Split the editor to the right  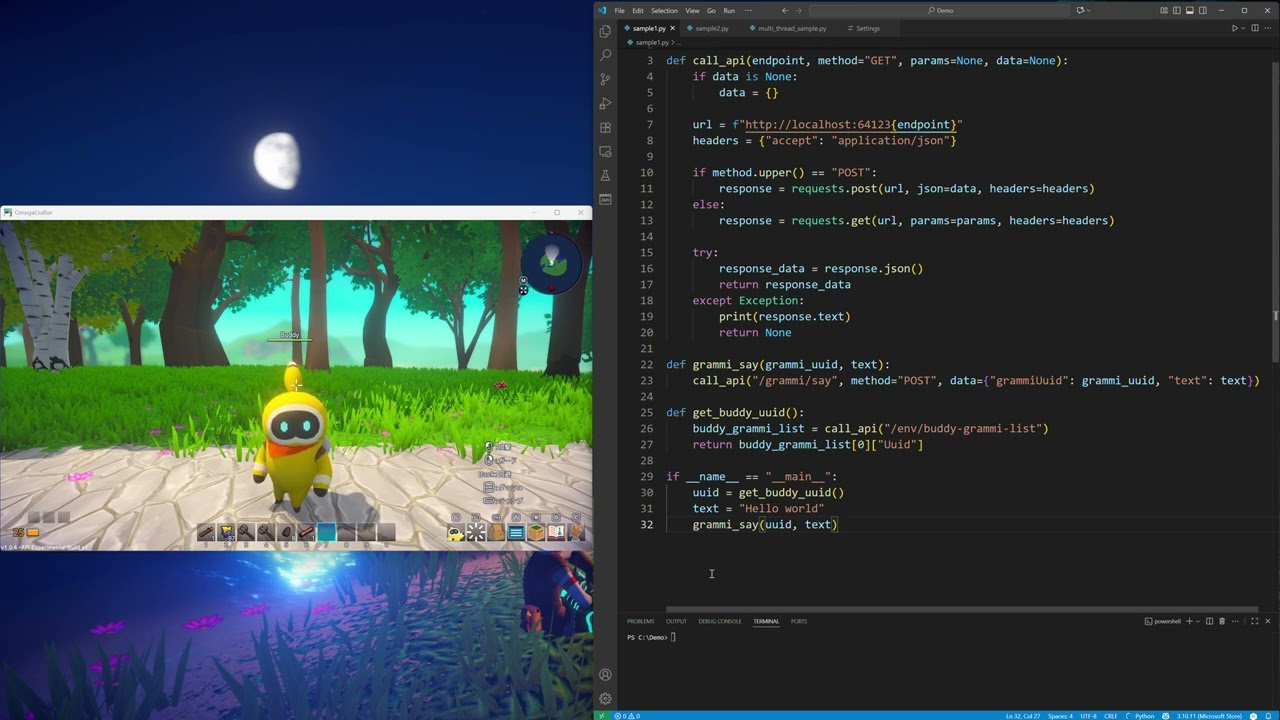1256,28
